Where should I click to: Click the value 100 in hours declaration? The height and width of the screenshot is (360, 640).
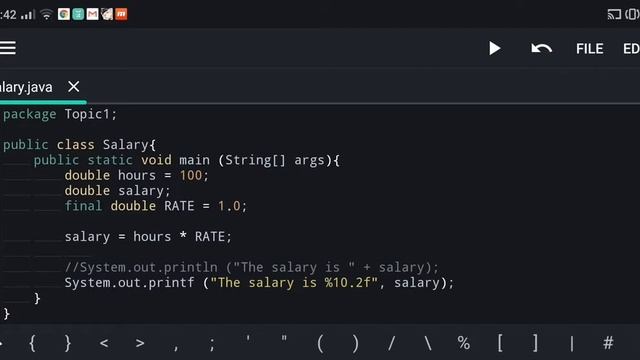tap(191, 176)
